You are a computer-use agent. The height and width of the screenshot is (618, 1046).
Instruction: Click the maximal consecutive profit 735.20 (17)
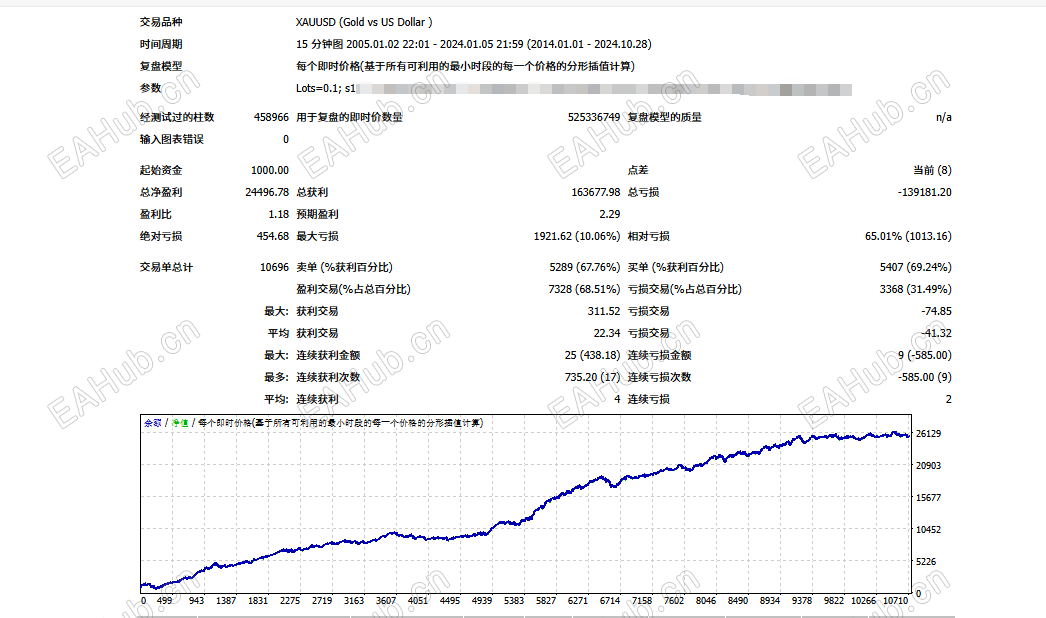point(592,377)
